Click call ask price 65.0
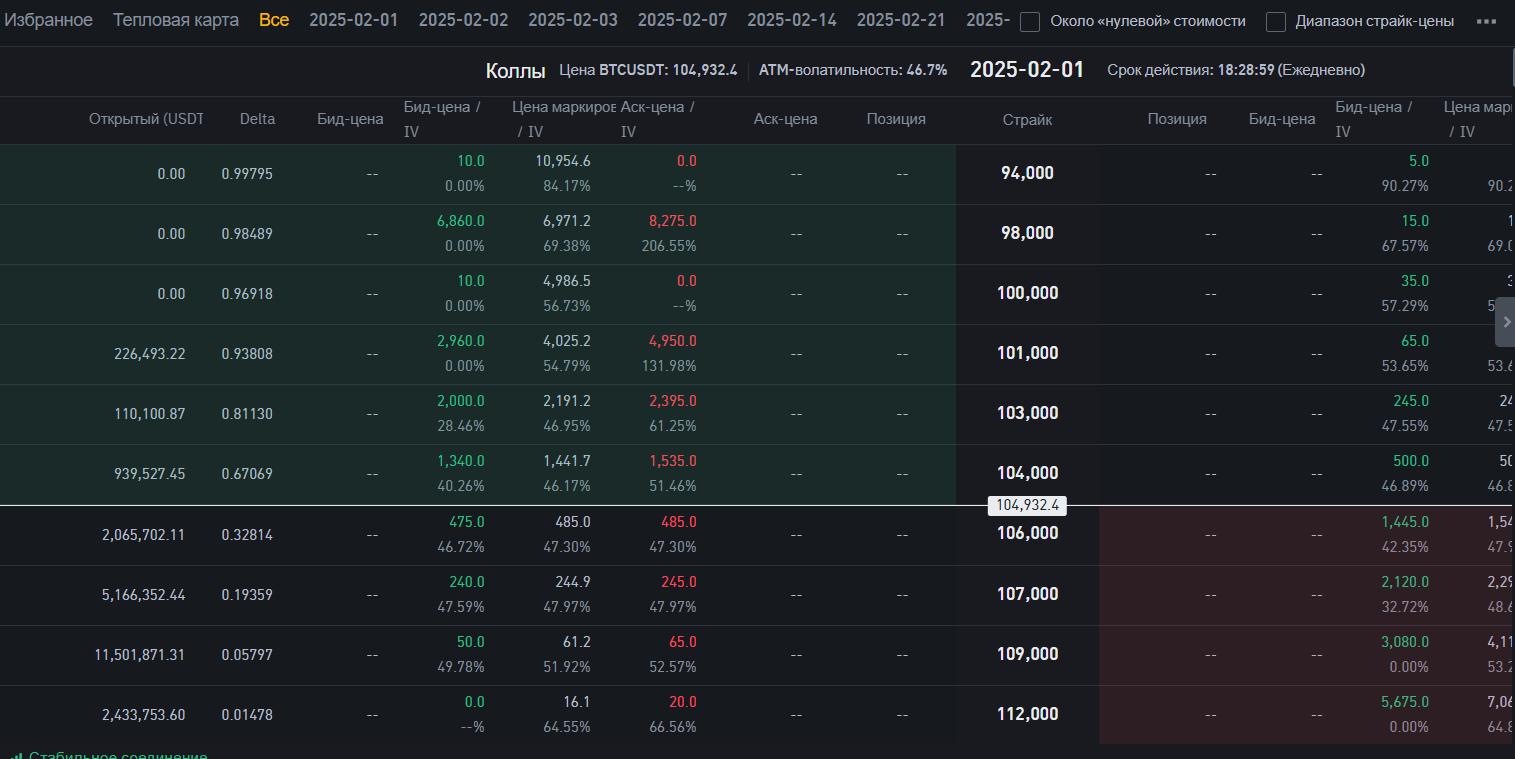Viewport: 1515px width, 759px height. point(683,642)
